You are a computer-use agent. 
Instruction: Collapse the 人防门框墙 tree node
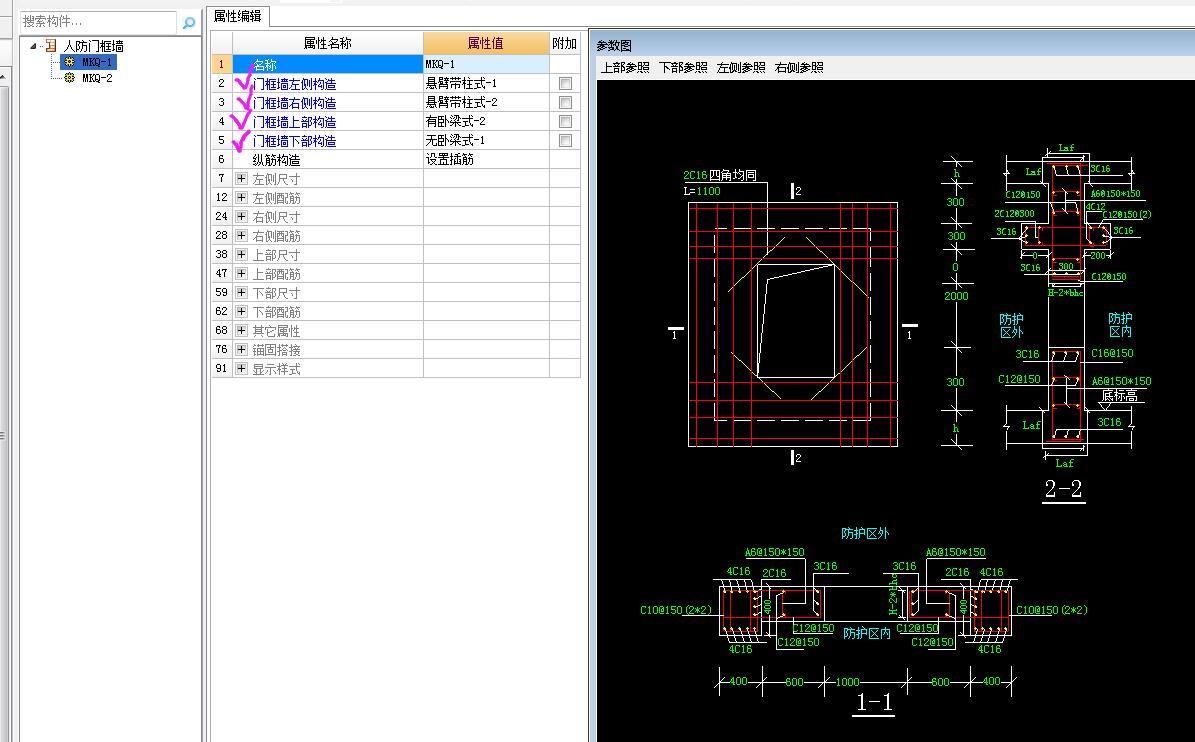(34, 46)
